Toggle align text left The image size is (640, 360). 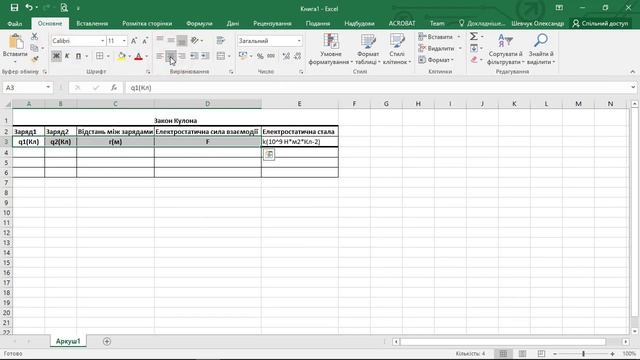(160, 56)
